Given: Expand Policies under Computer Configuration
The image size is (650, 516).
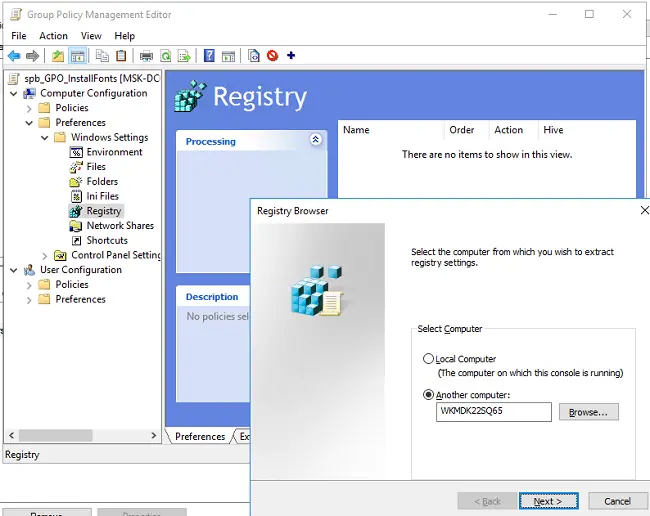Looking at the screenshot, I should [x=29, y=109].
